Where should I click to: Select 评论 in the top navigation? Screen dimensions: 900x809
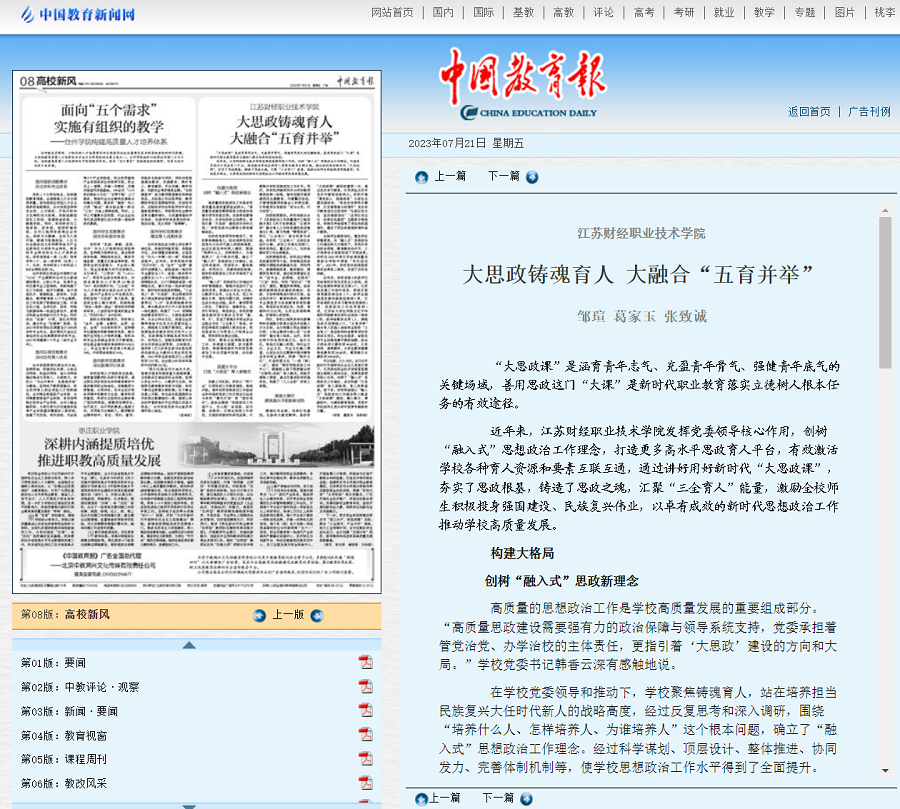pos(604,13)
